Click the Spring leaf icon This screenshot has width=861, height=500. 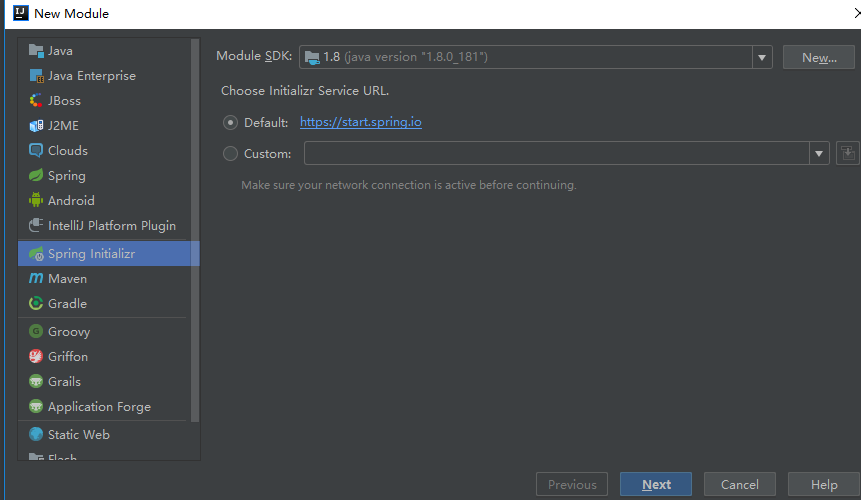coord(36,176)
